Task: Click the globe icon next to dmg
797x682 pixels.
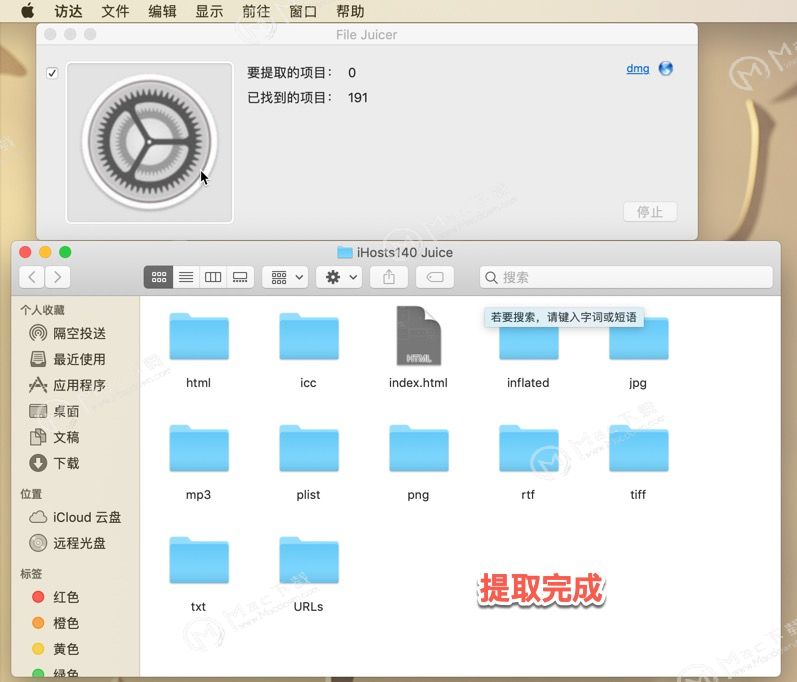Action: pos(665,68)
